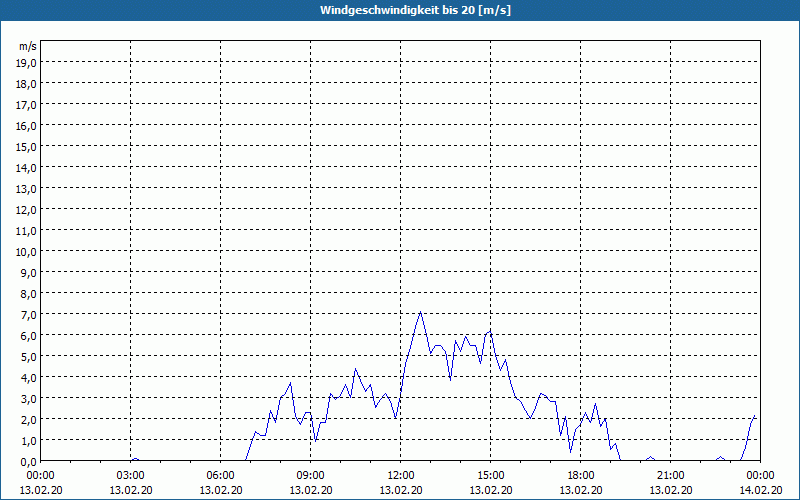The height and width of the screenshot is (500, 800).
Task: Click the "15,0" y-axis value
Action: (x=27, y=146)
